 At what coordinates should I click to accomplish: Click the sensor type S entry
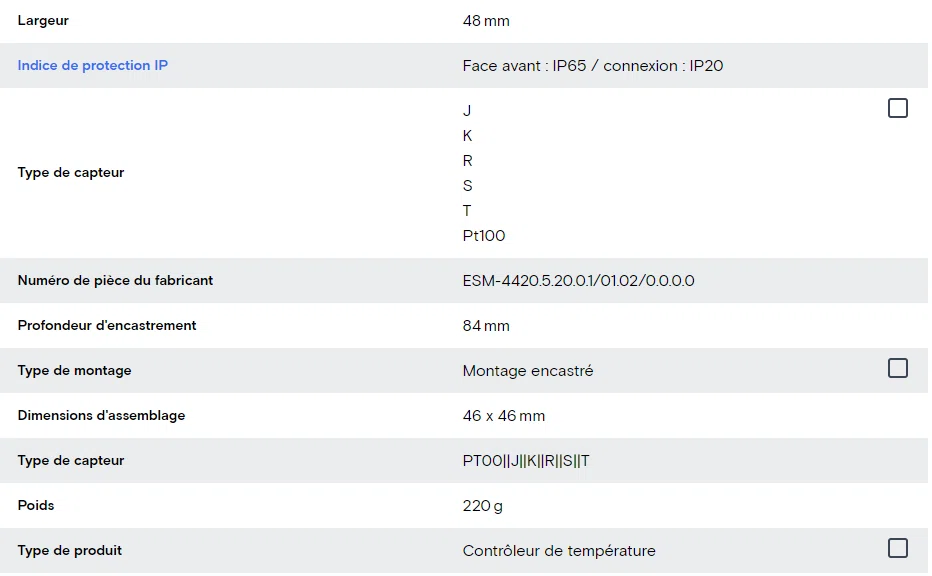pyautogui.click(x=467, y=186)
